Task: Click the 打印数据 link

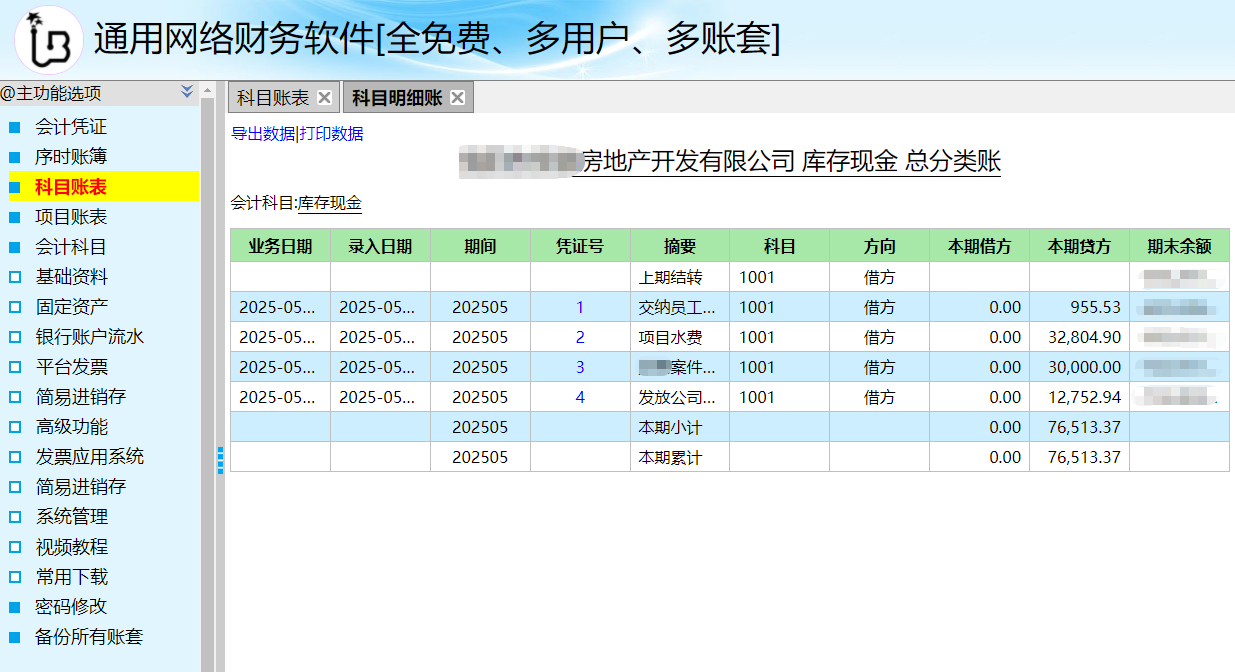Action: (x=331, y=134)
